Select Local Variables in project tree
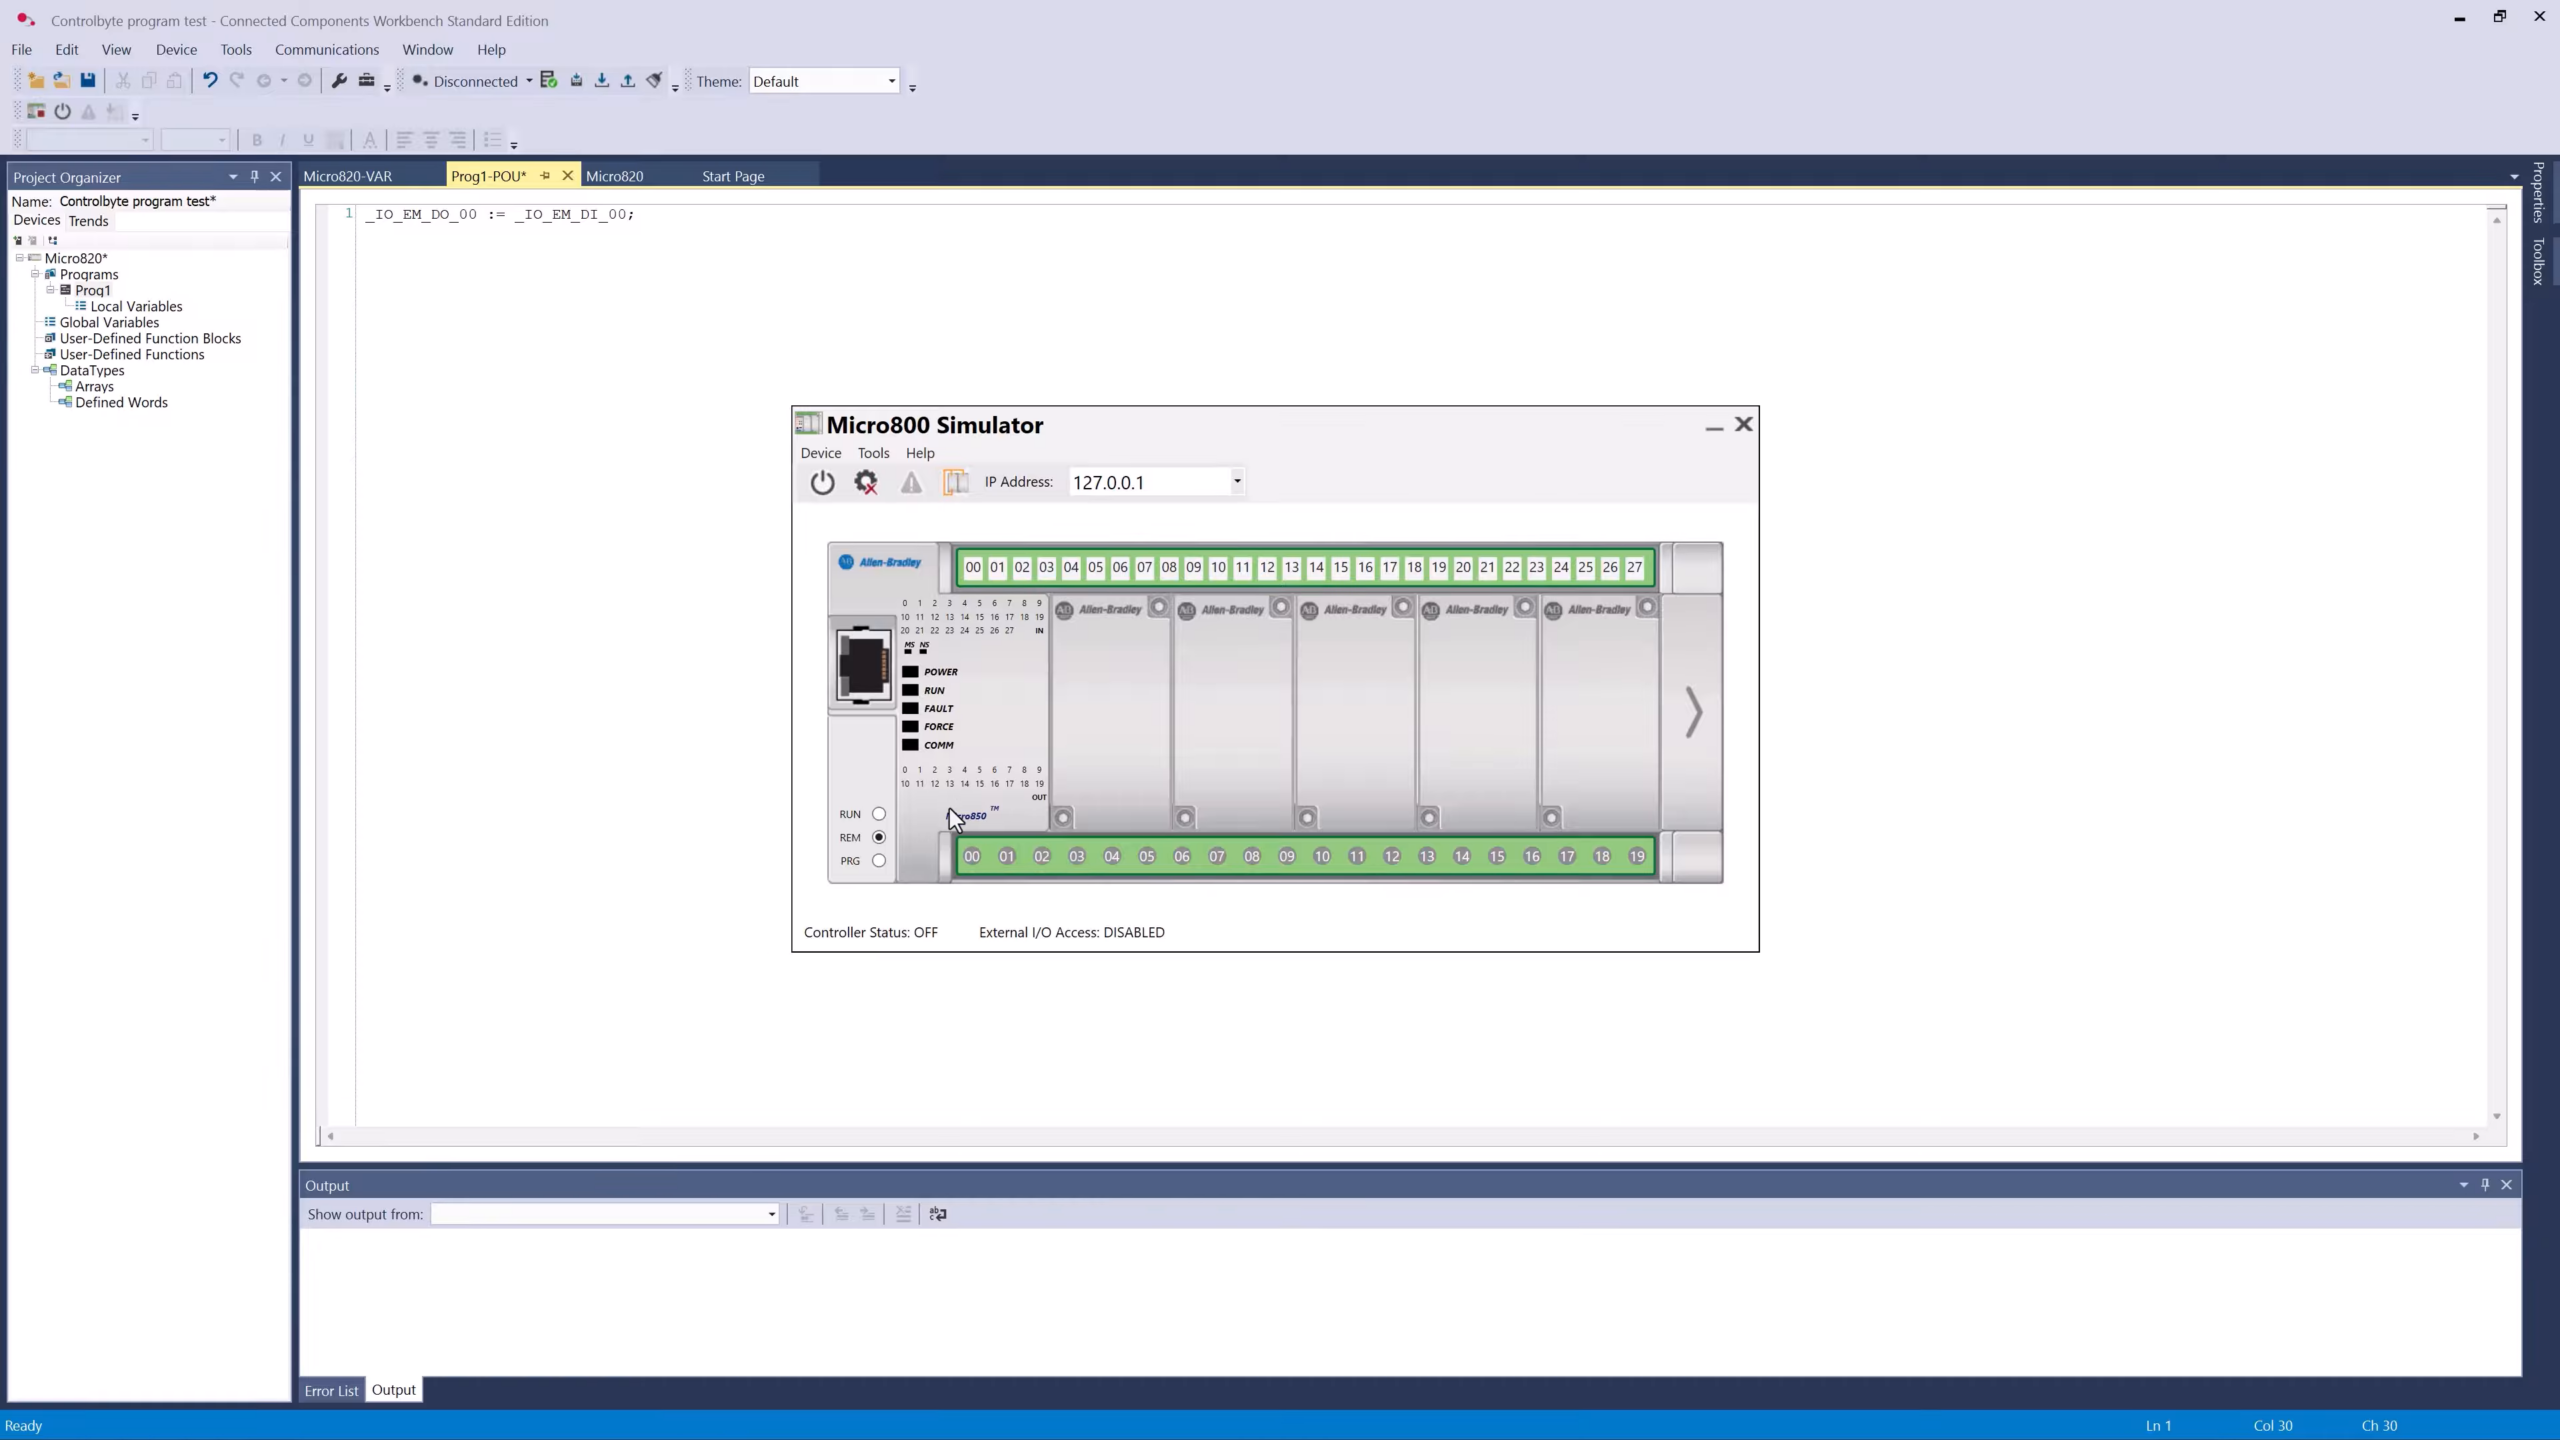The height and width of the screenshot is (1440, 2560). [136, 306]
